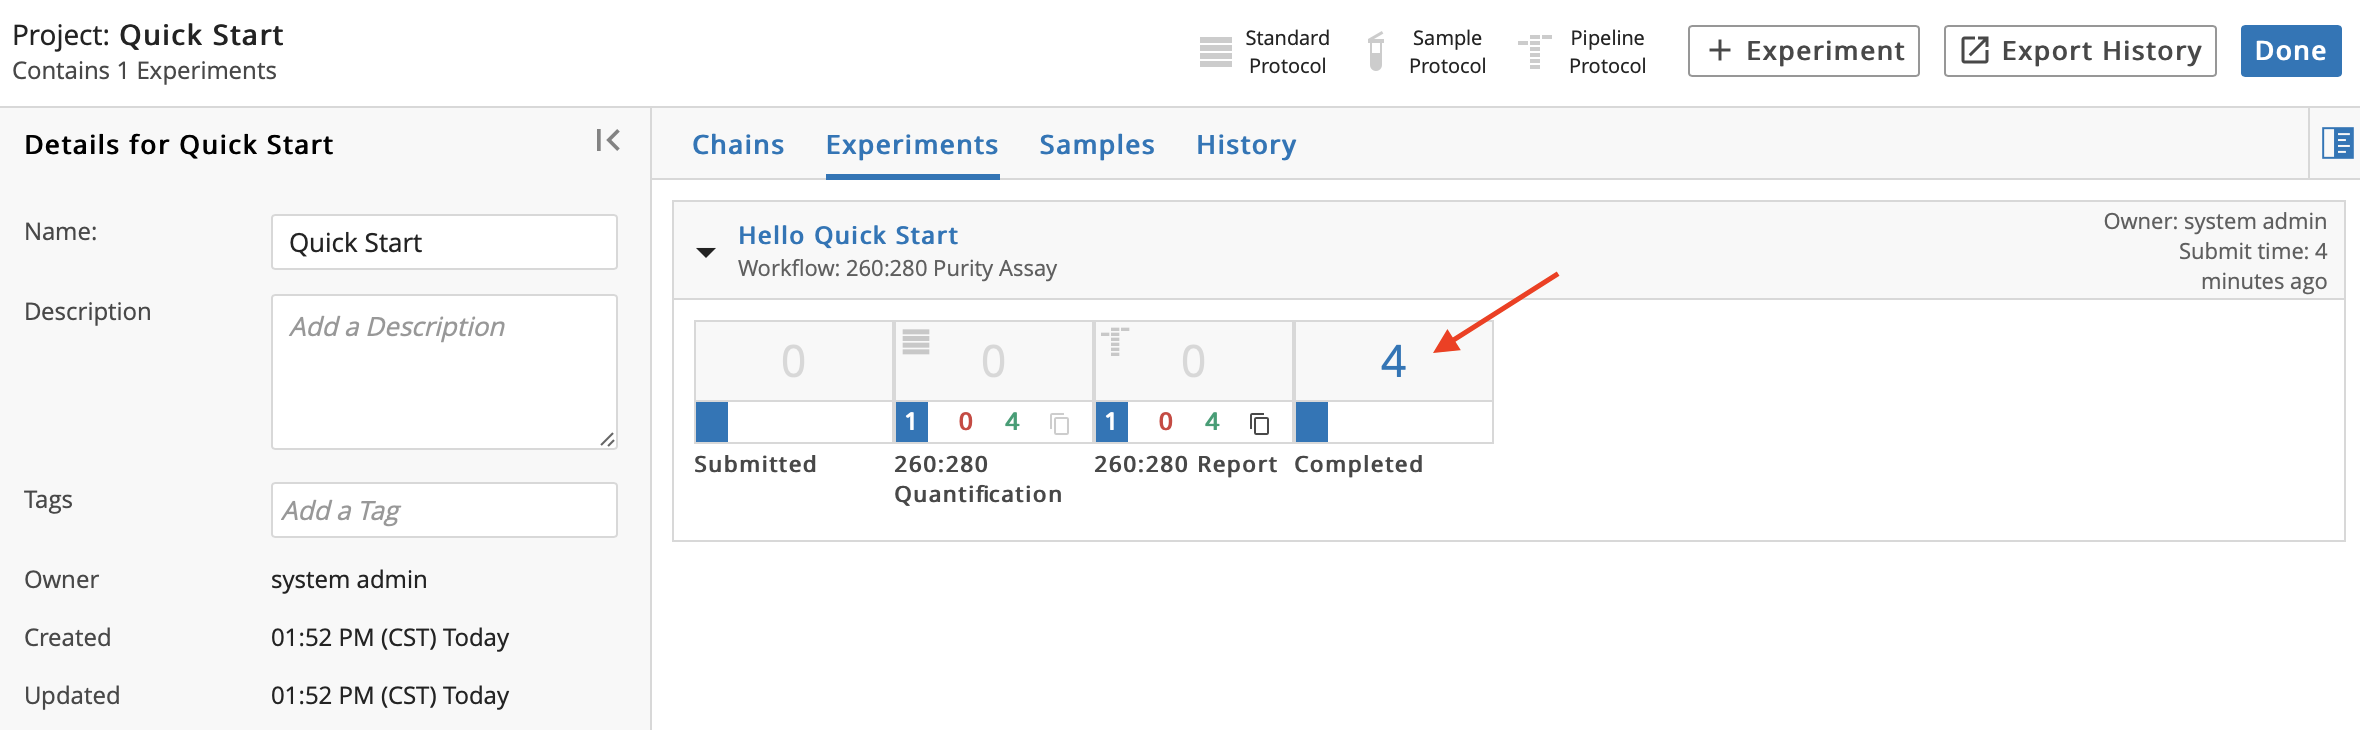Open the Samples tab
Image resolution: width=2360 pixels, height=730 pixels.
1097,145
